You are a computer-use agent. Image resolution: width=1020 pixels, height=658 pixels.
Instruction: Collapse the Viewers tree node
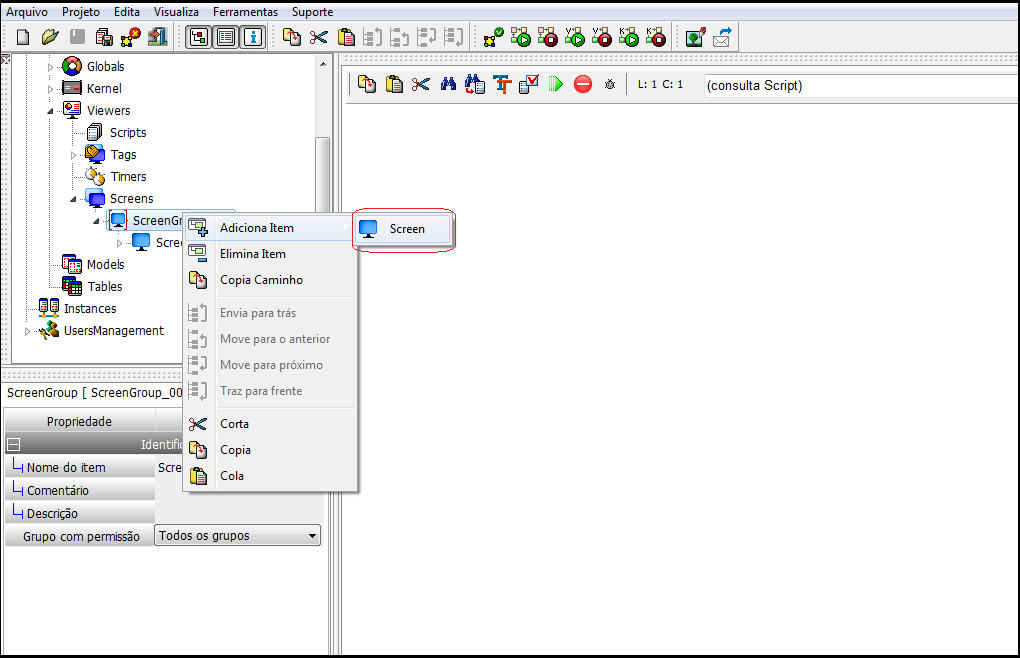(50, 111)
